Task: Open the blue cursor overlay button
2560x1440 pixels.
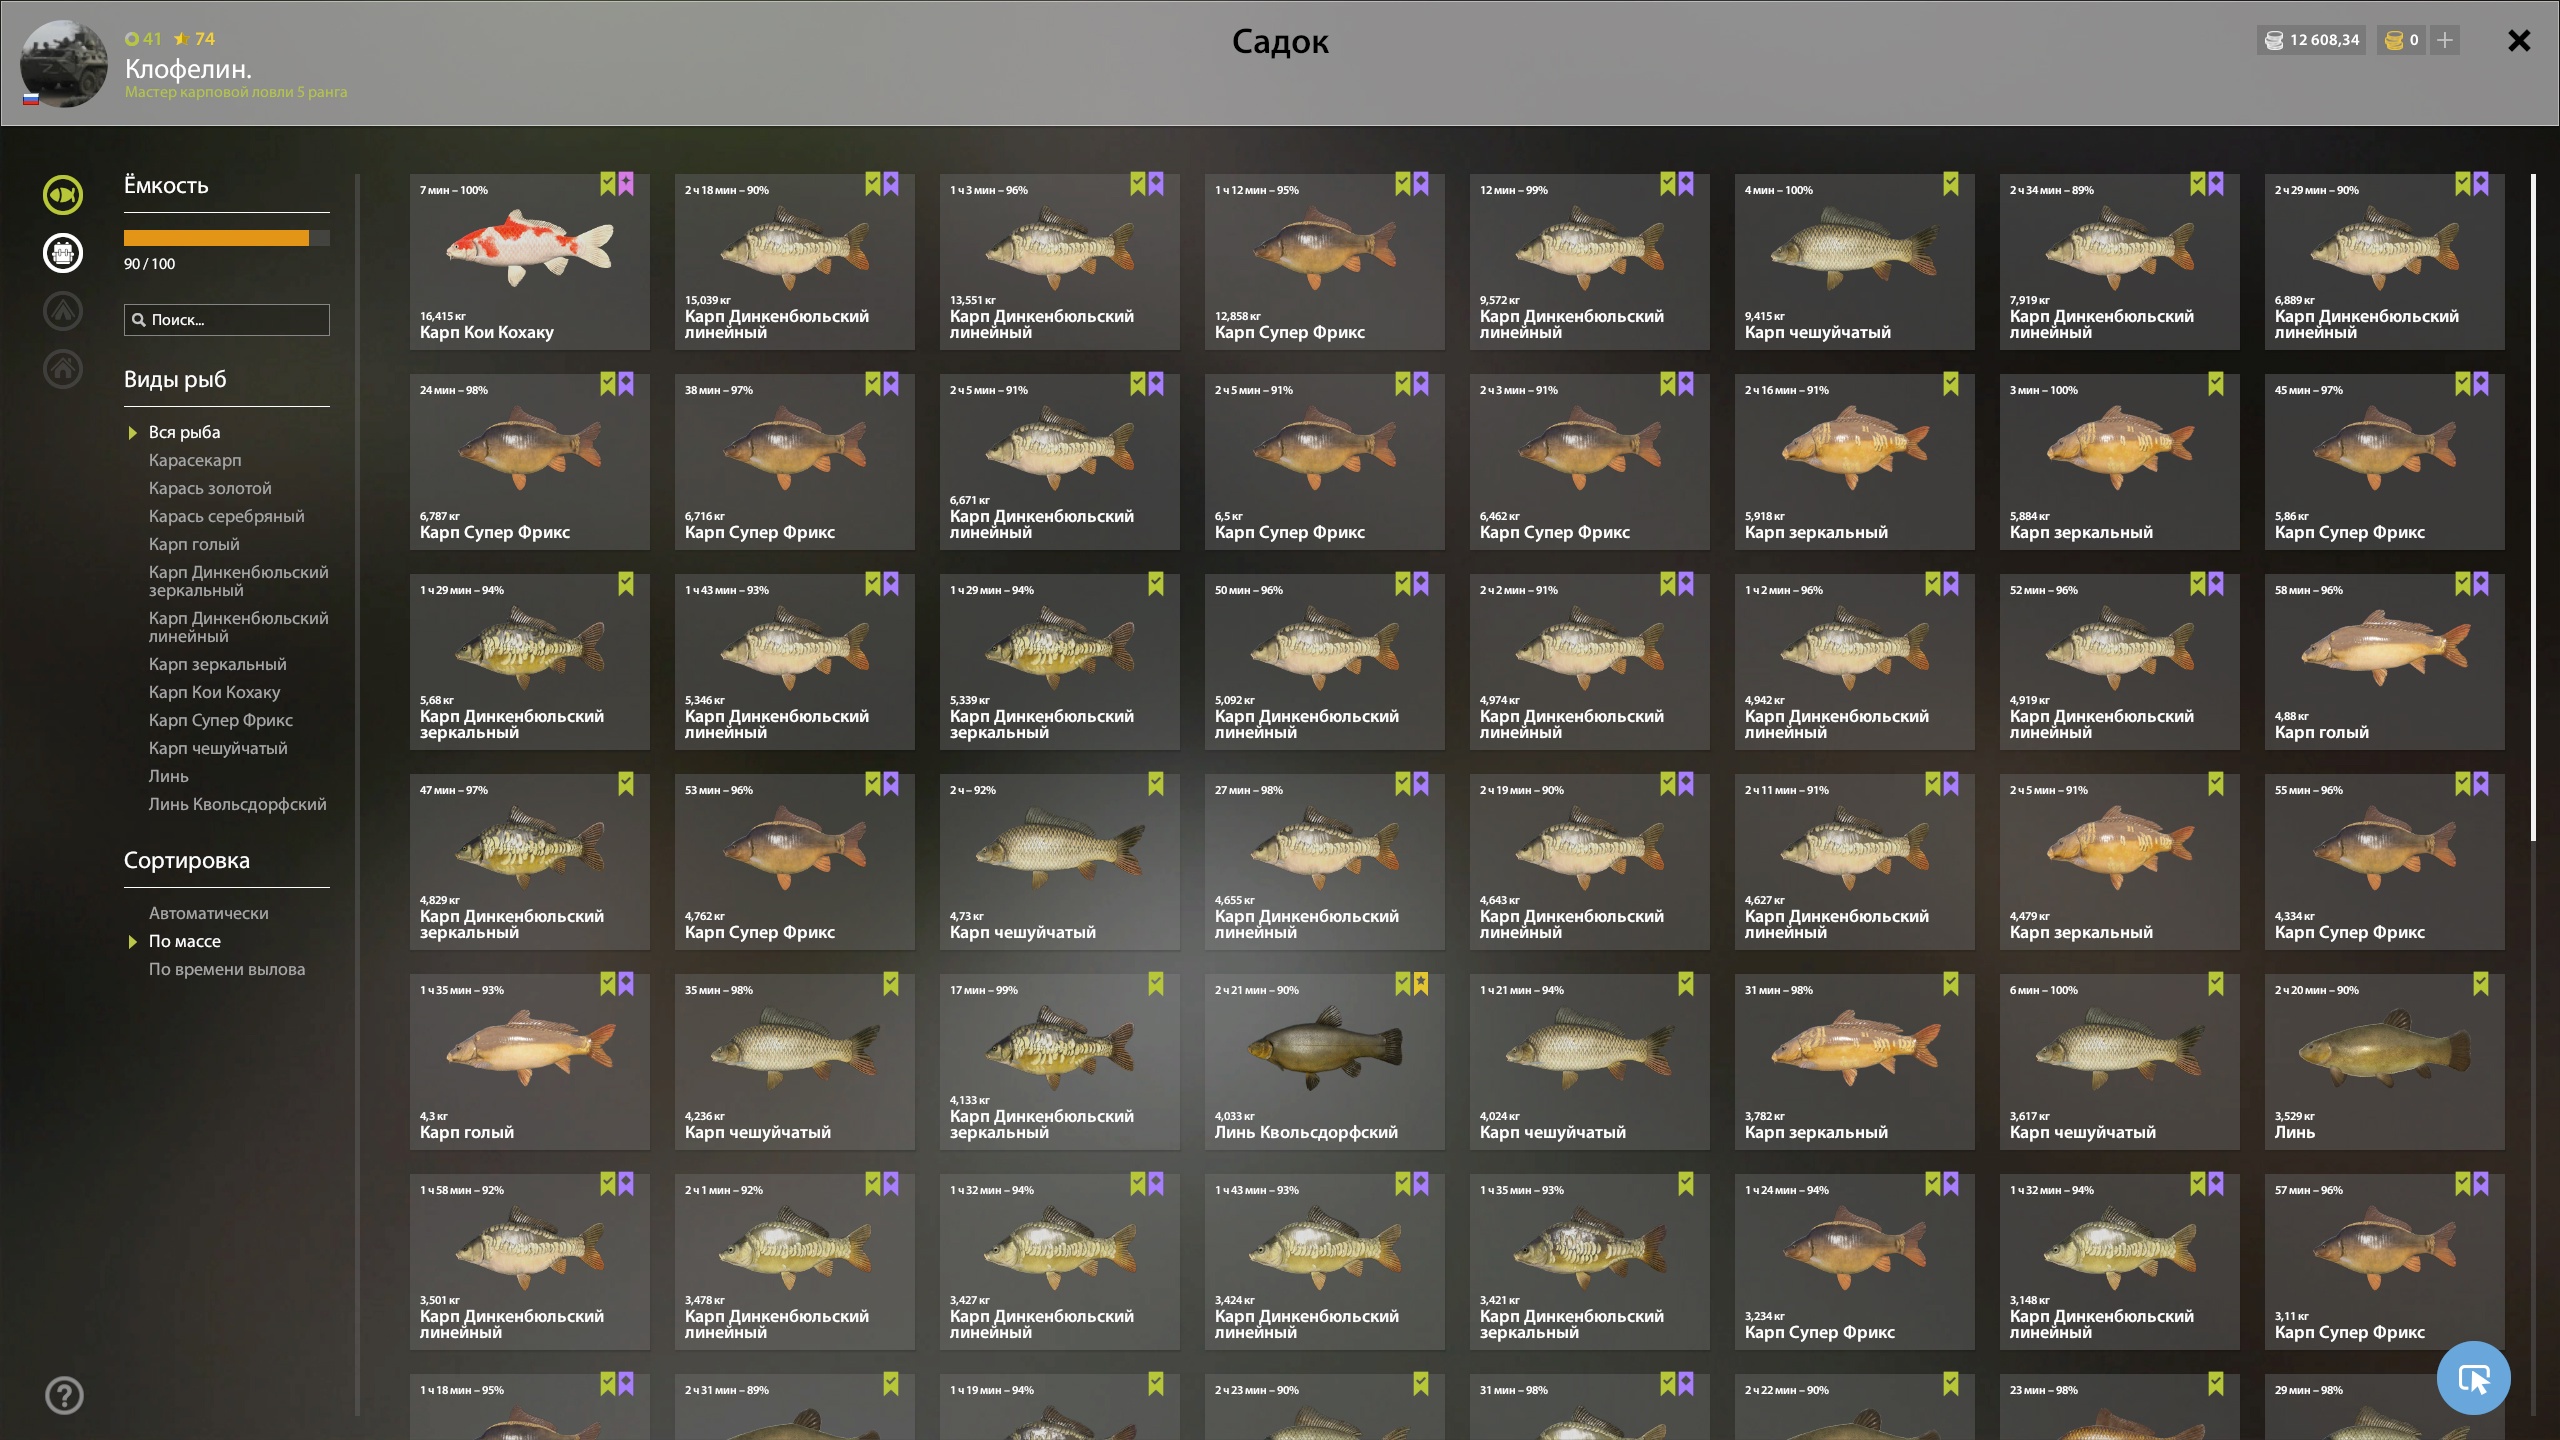Action: coord(2474,1378)
